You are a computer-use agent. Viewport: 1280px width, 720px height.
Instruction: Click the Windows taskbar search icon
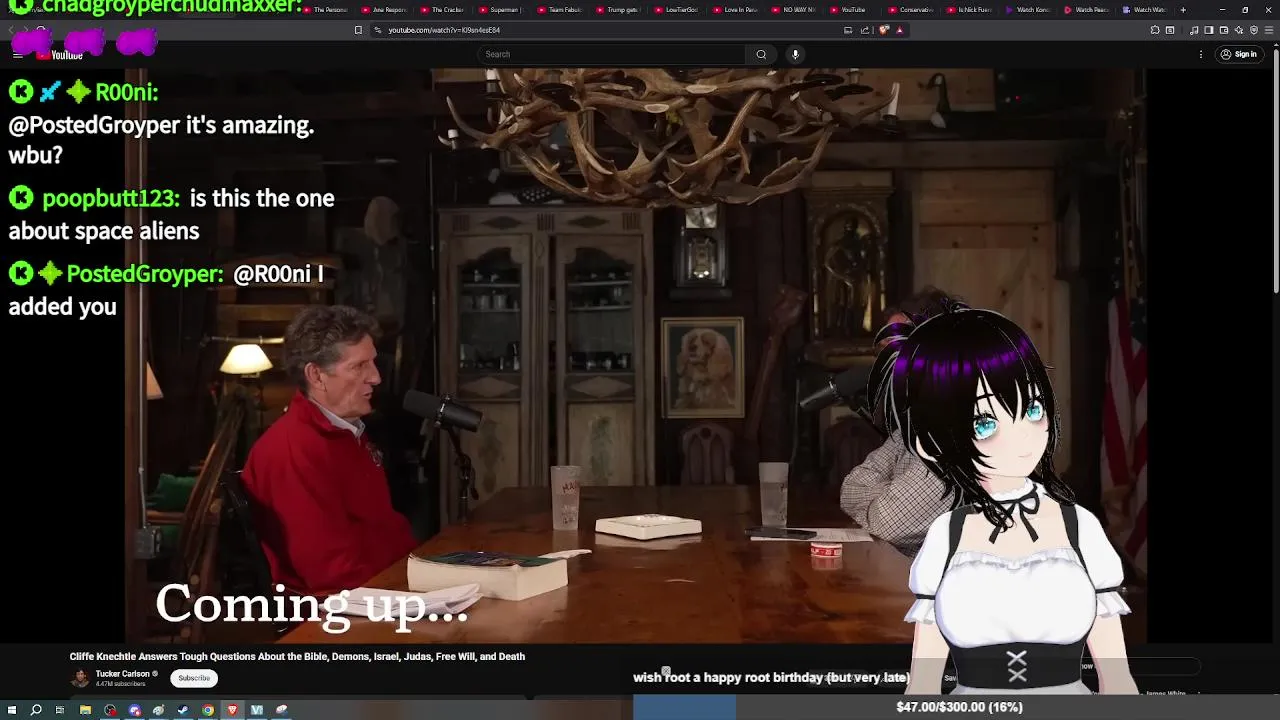click(36, 710)
